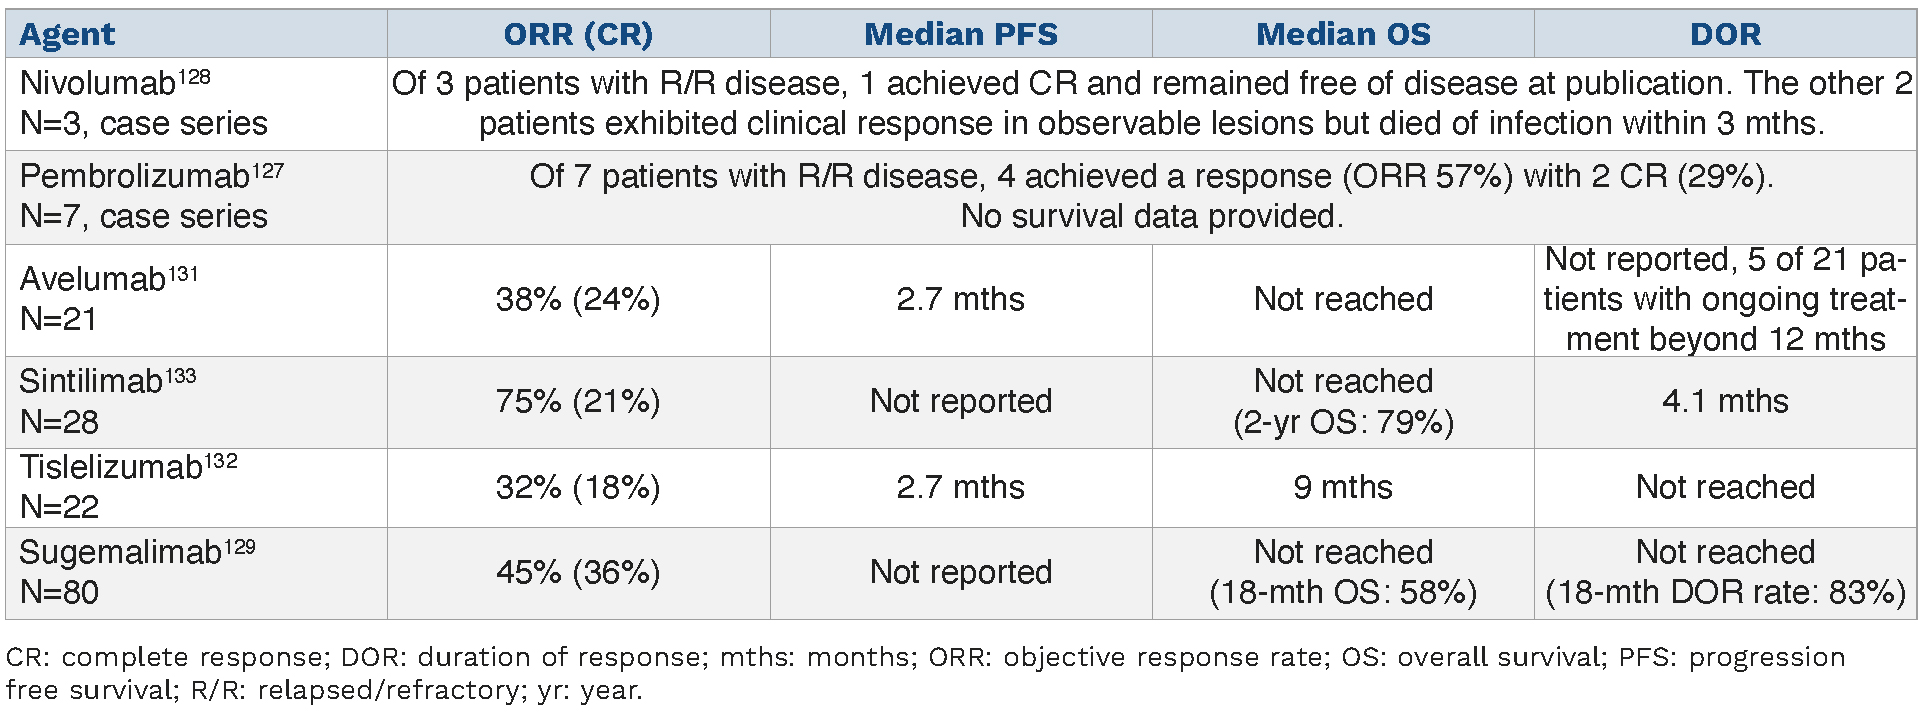Open the Pembrolizumab reference 127 citation
The height and width of the screenshot is (721, 1927).
tap(267, 170)
